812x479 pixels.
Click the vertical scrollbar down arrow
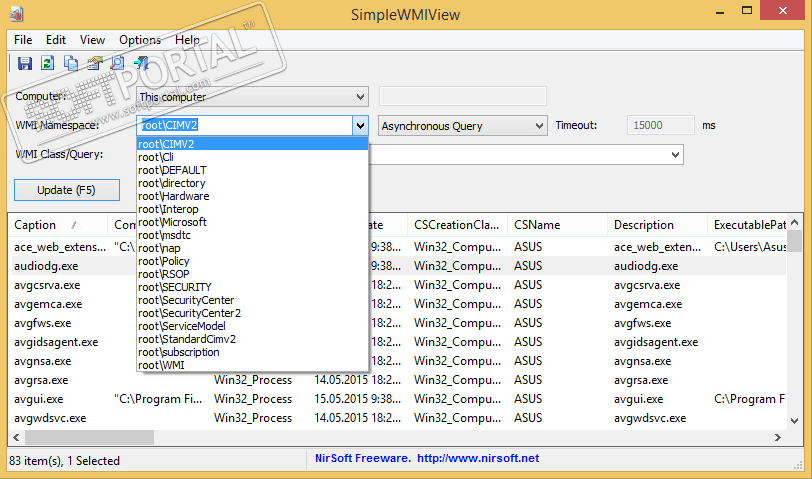pos(795,421)
